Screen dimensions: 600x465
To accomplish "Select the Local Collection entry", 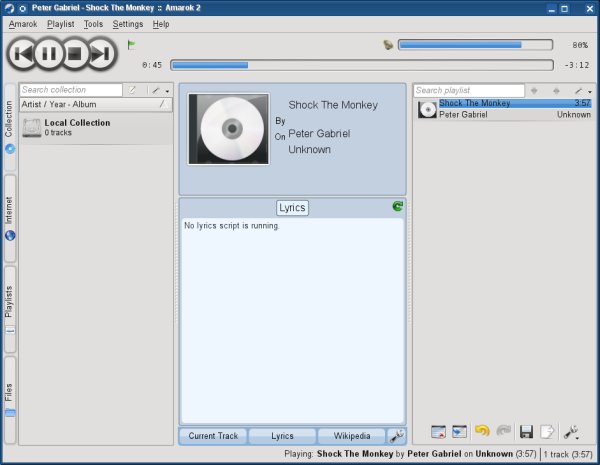I will tap(96, 128).
